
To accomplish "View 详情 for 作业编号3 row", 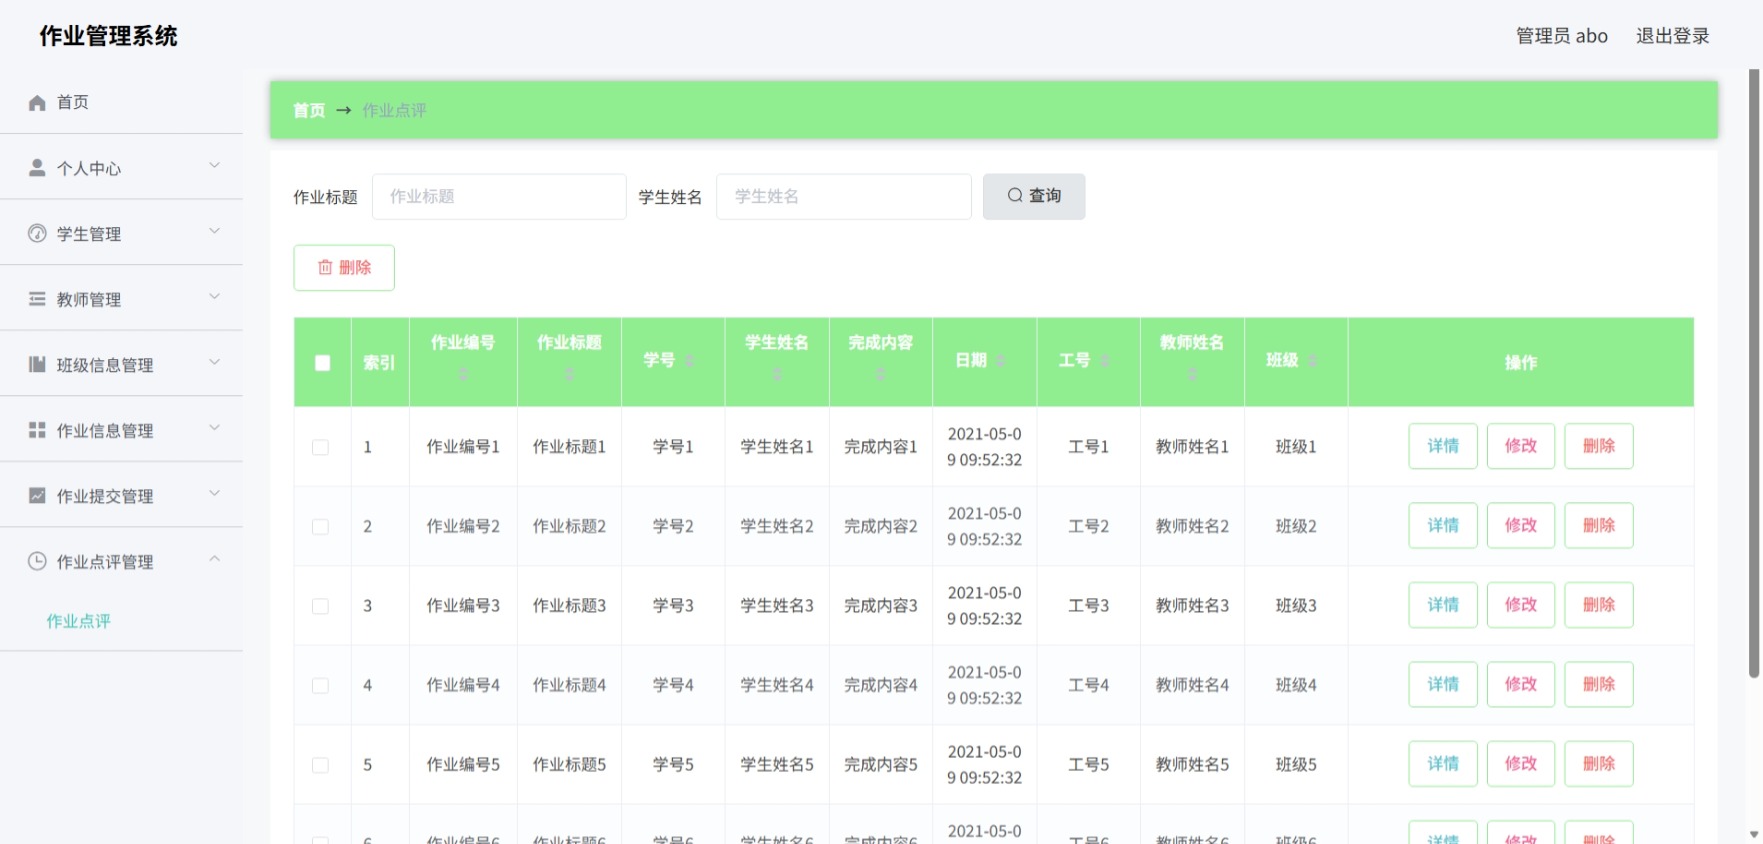I will [x=1443, y=605].
